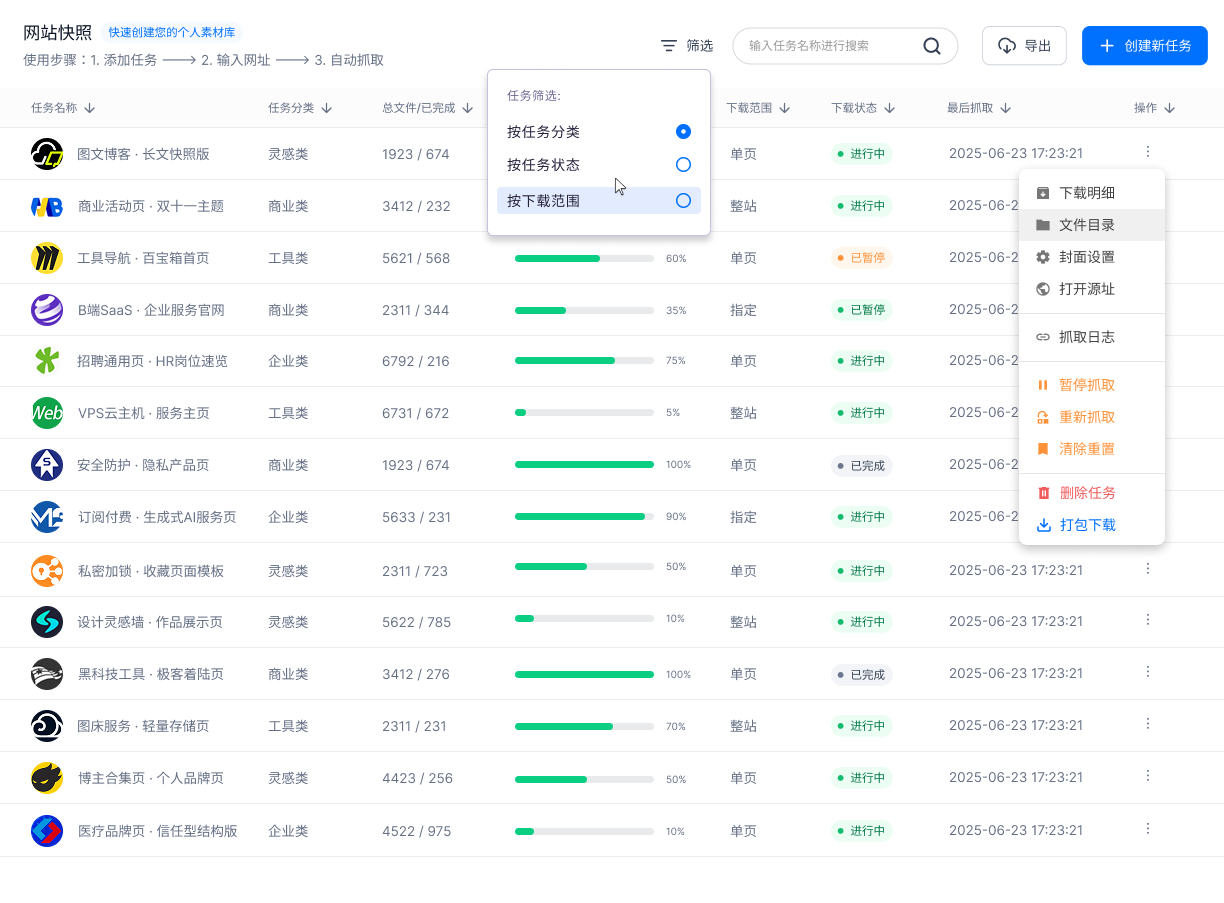Open logo of 商业活动页 · 双十一主题
1224x903 pixels.
pos(47,206)
